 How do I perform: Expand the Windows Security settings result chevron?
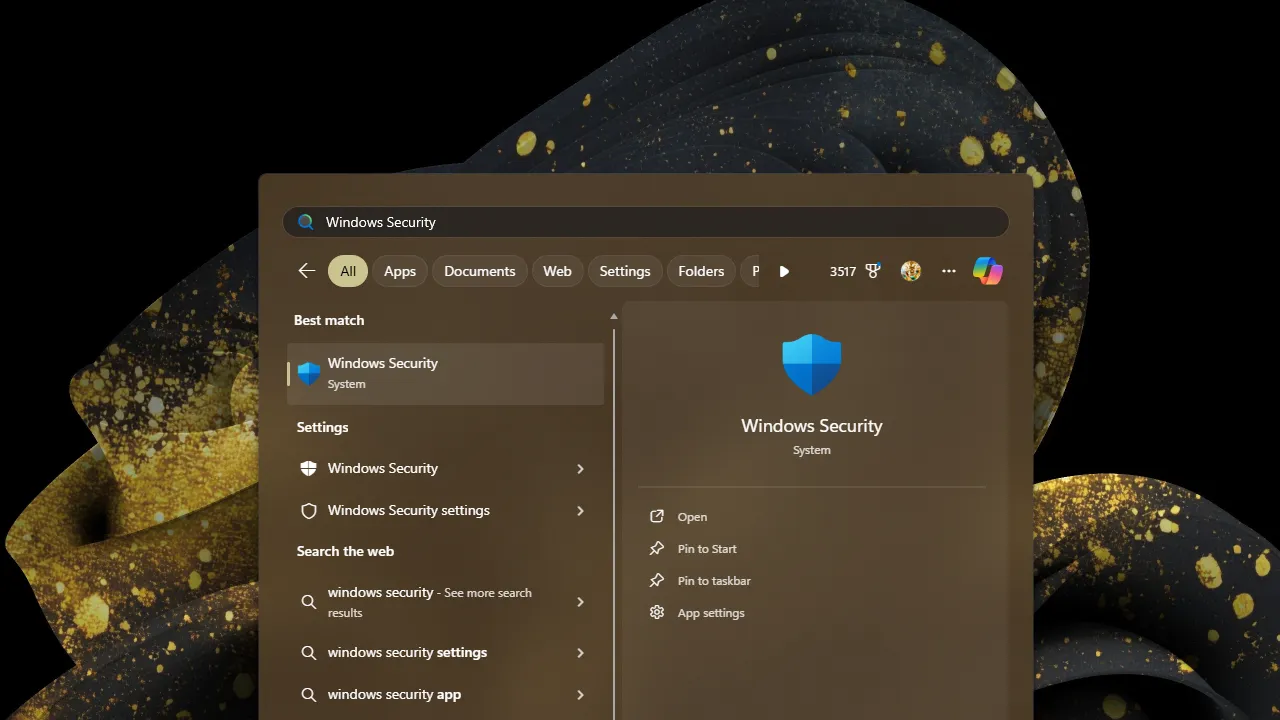pyautogui.click(x=580, y=510)
